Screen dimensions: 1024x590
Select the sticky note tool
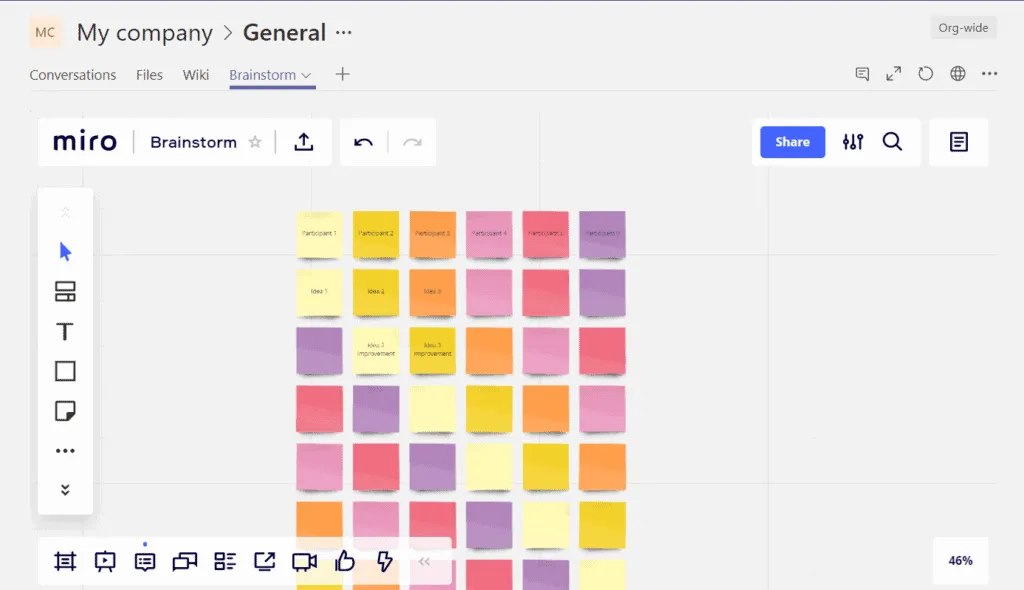64,411
